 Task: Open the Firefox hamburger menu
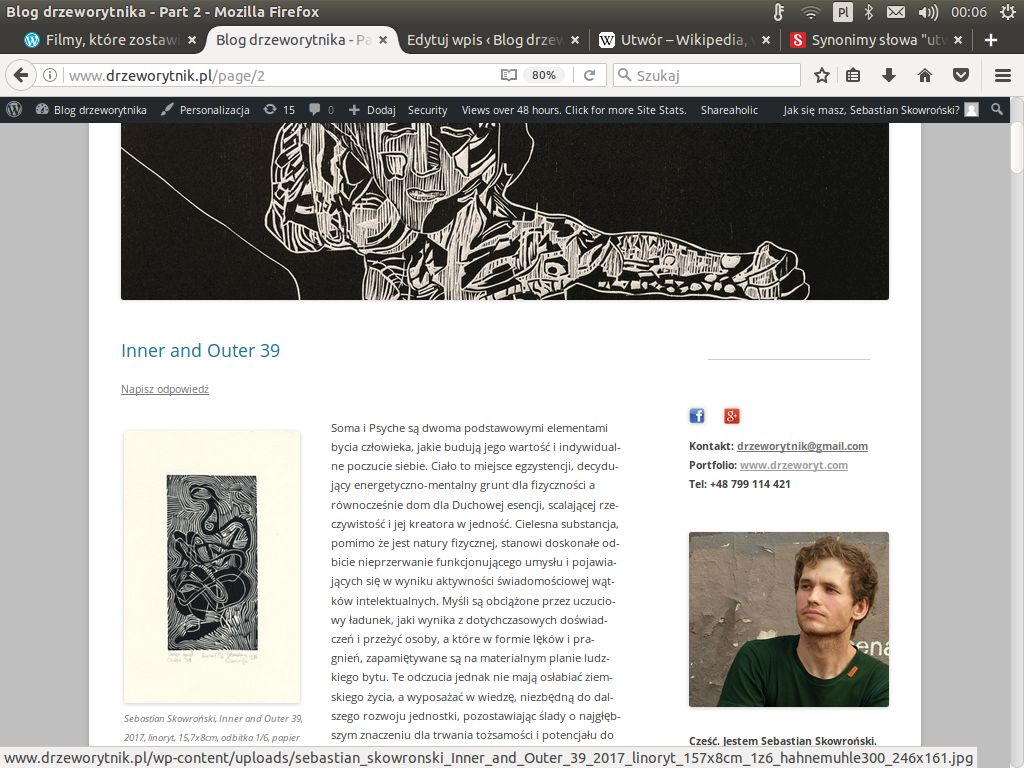(1003, 76)
